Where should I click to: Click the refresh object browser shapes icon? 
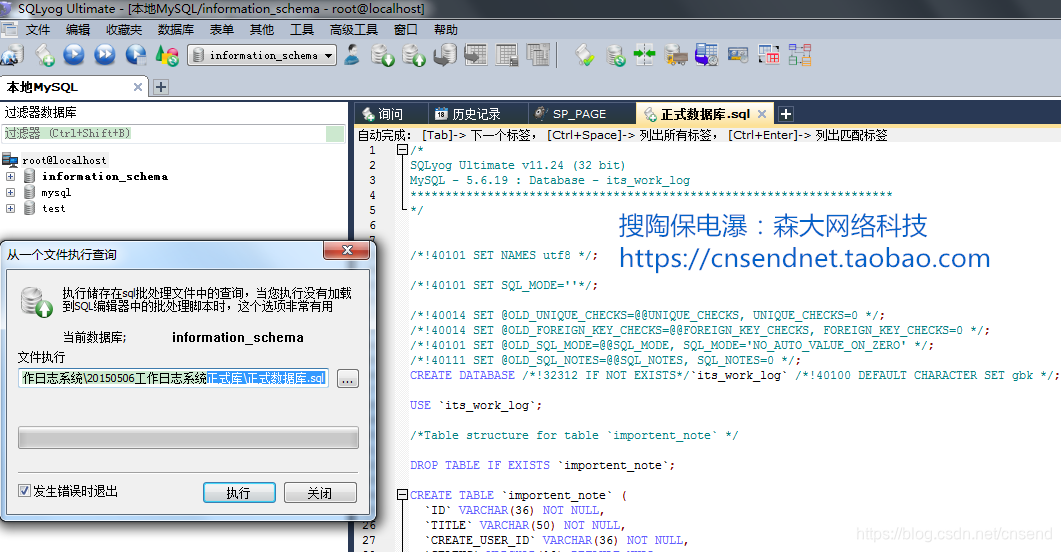pos(167,55)
